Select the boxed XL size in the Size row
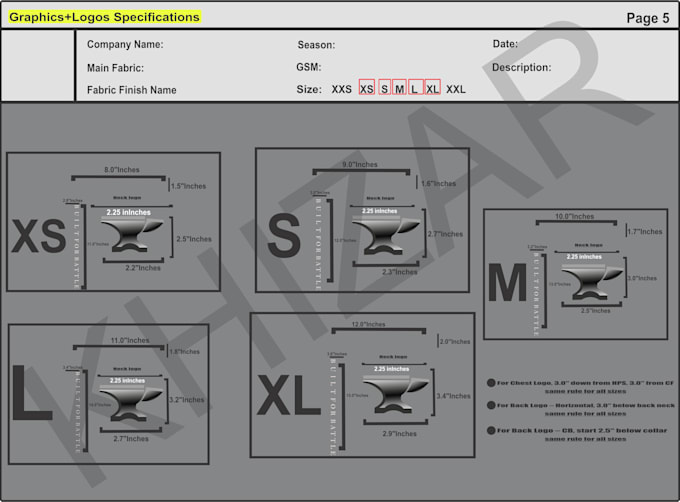 pyautogui.click(x=432, y=89)
